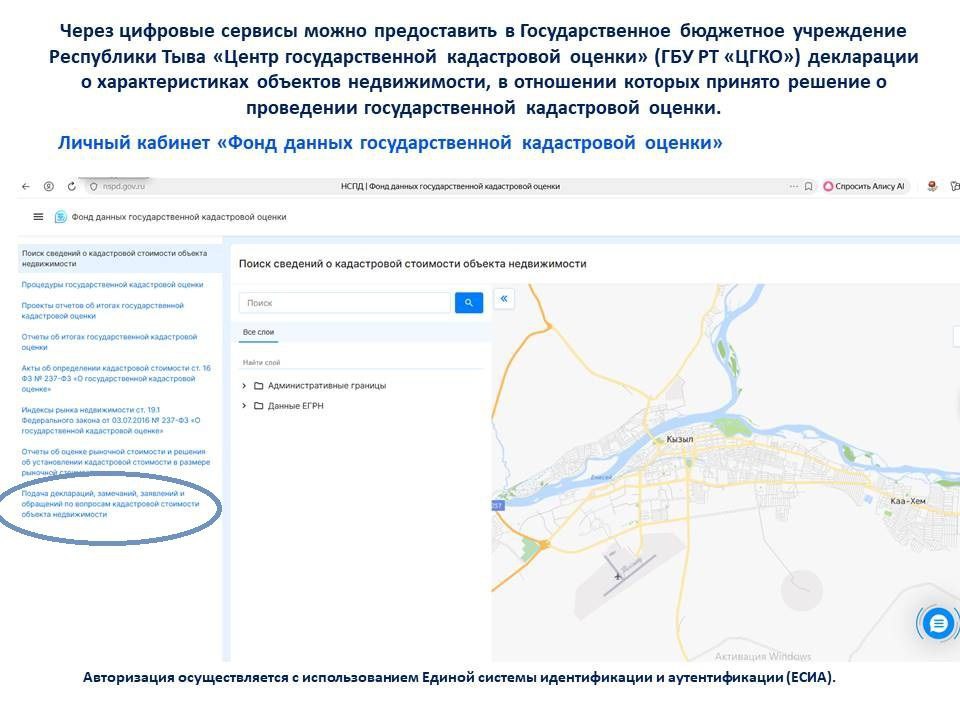Click the Поиск input field
Screen dimensions: 960x720
tap(345, 303)
